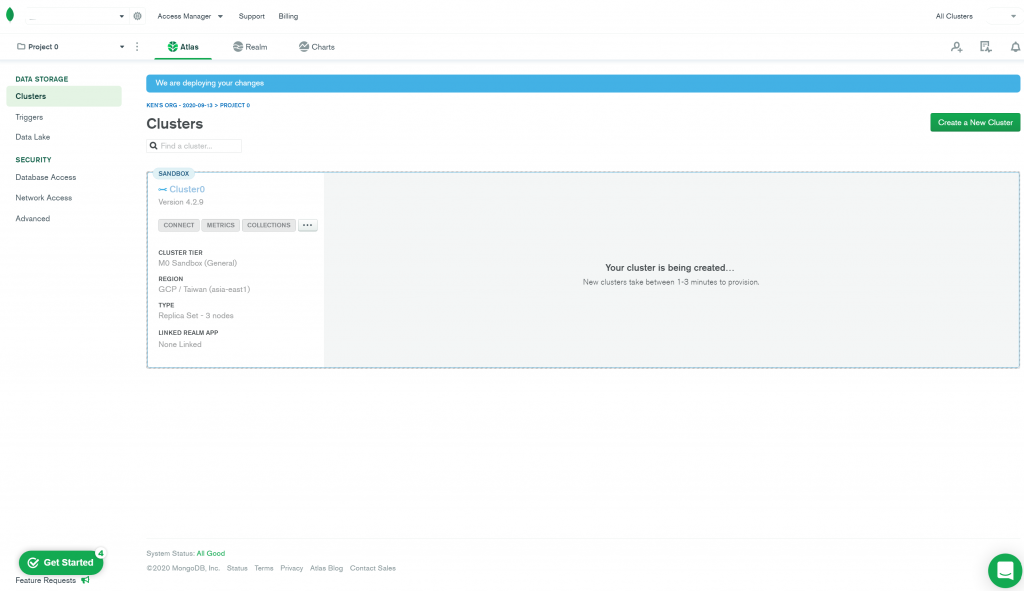Focus the Find a cluster search field
Viewport: 1024px width, 591px height.
tap(194, 146)
